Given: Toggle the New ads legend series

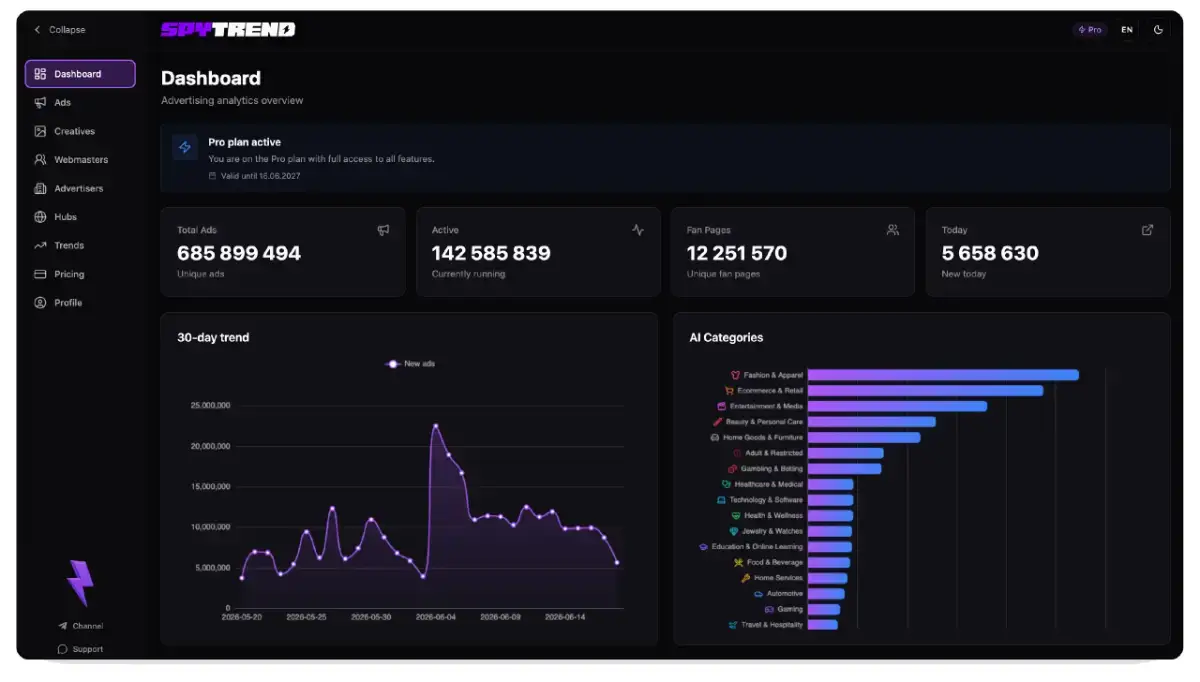Looking at the screenshot, I should 410,364.
